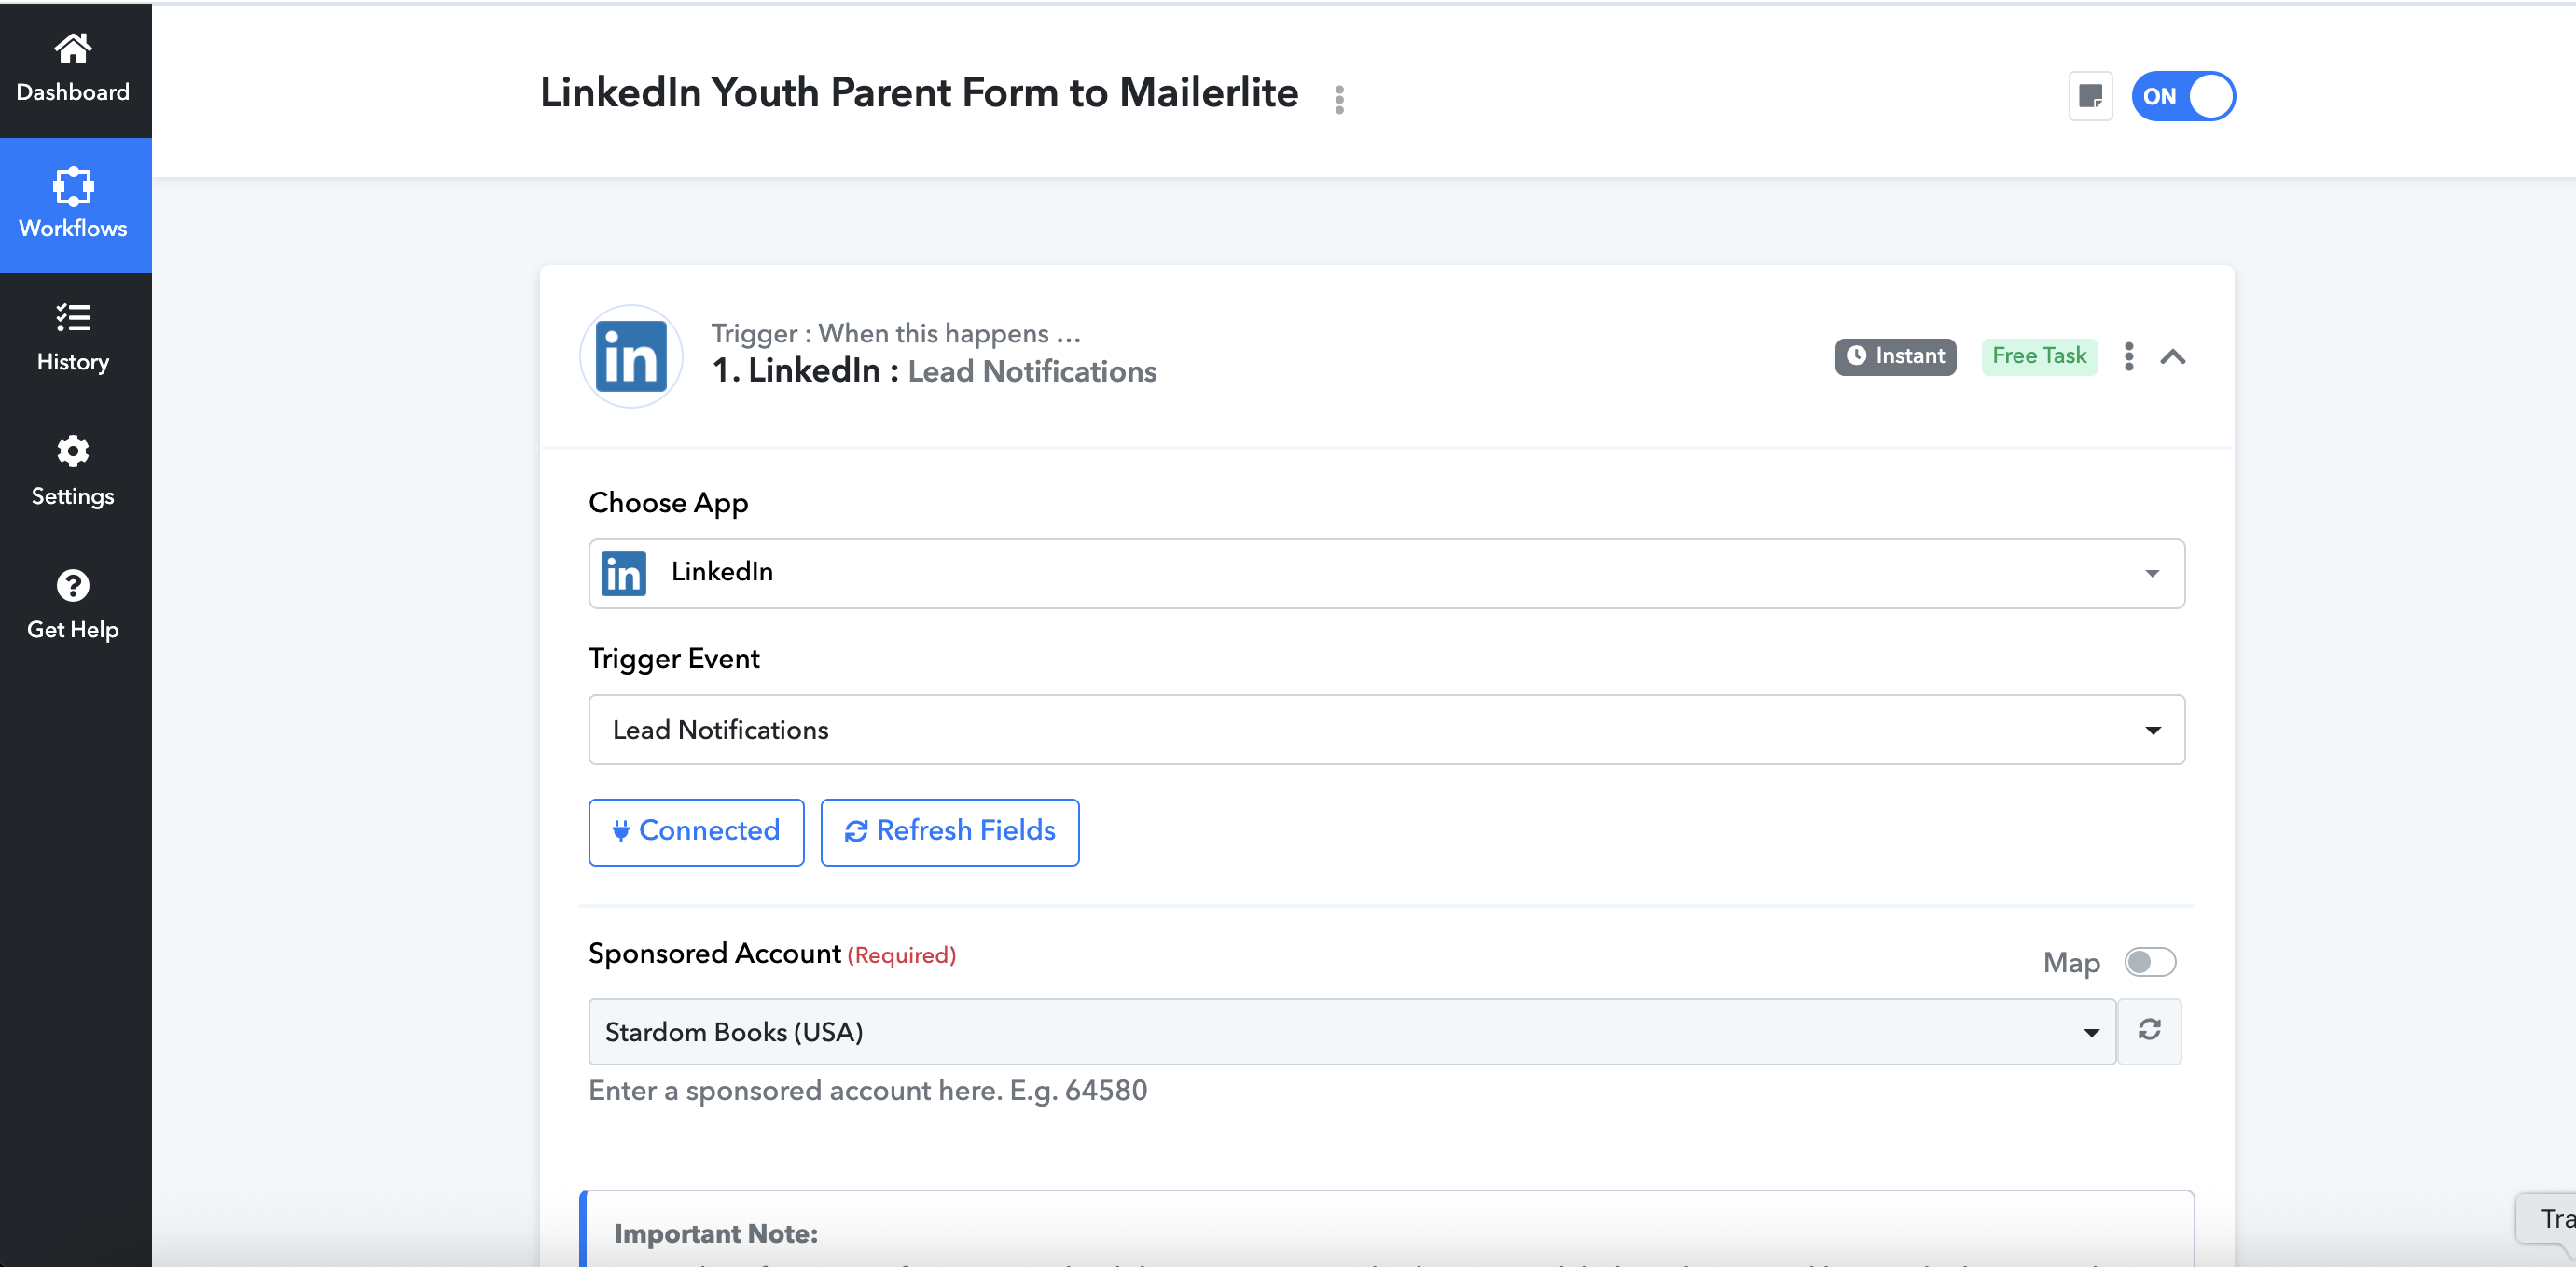Click the Get Help question icon

click(x=73, y=585)
